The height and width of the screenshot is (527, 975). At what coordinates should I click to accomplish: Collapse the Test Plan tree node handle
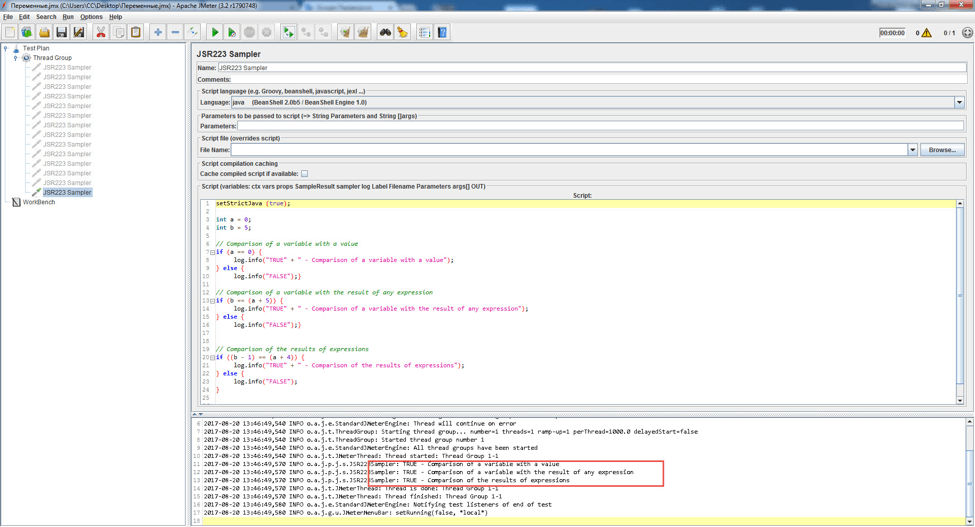6,48
